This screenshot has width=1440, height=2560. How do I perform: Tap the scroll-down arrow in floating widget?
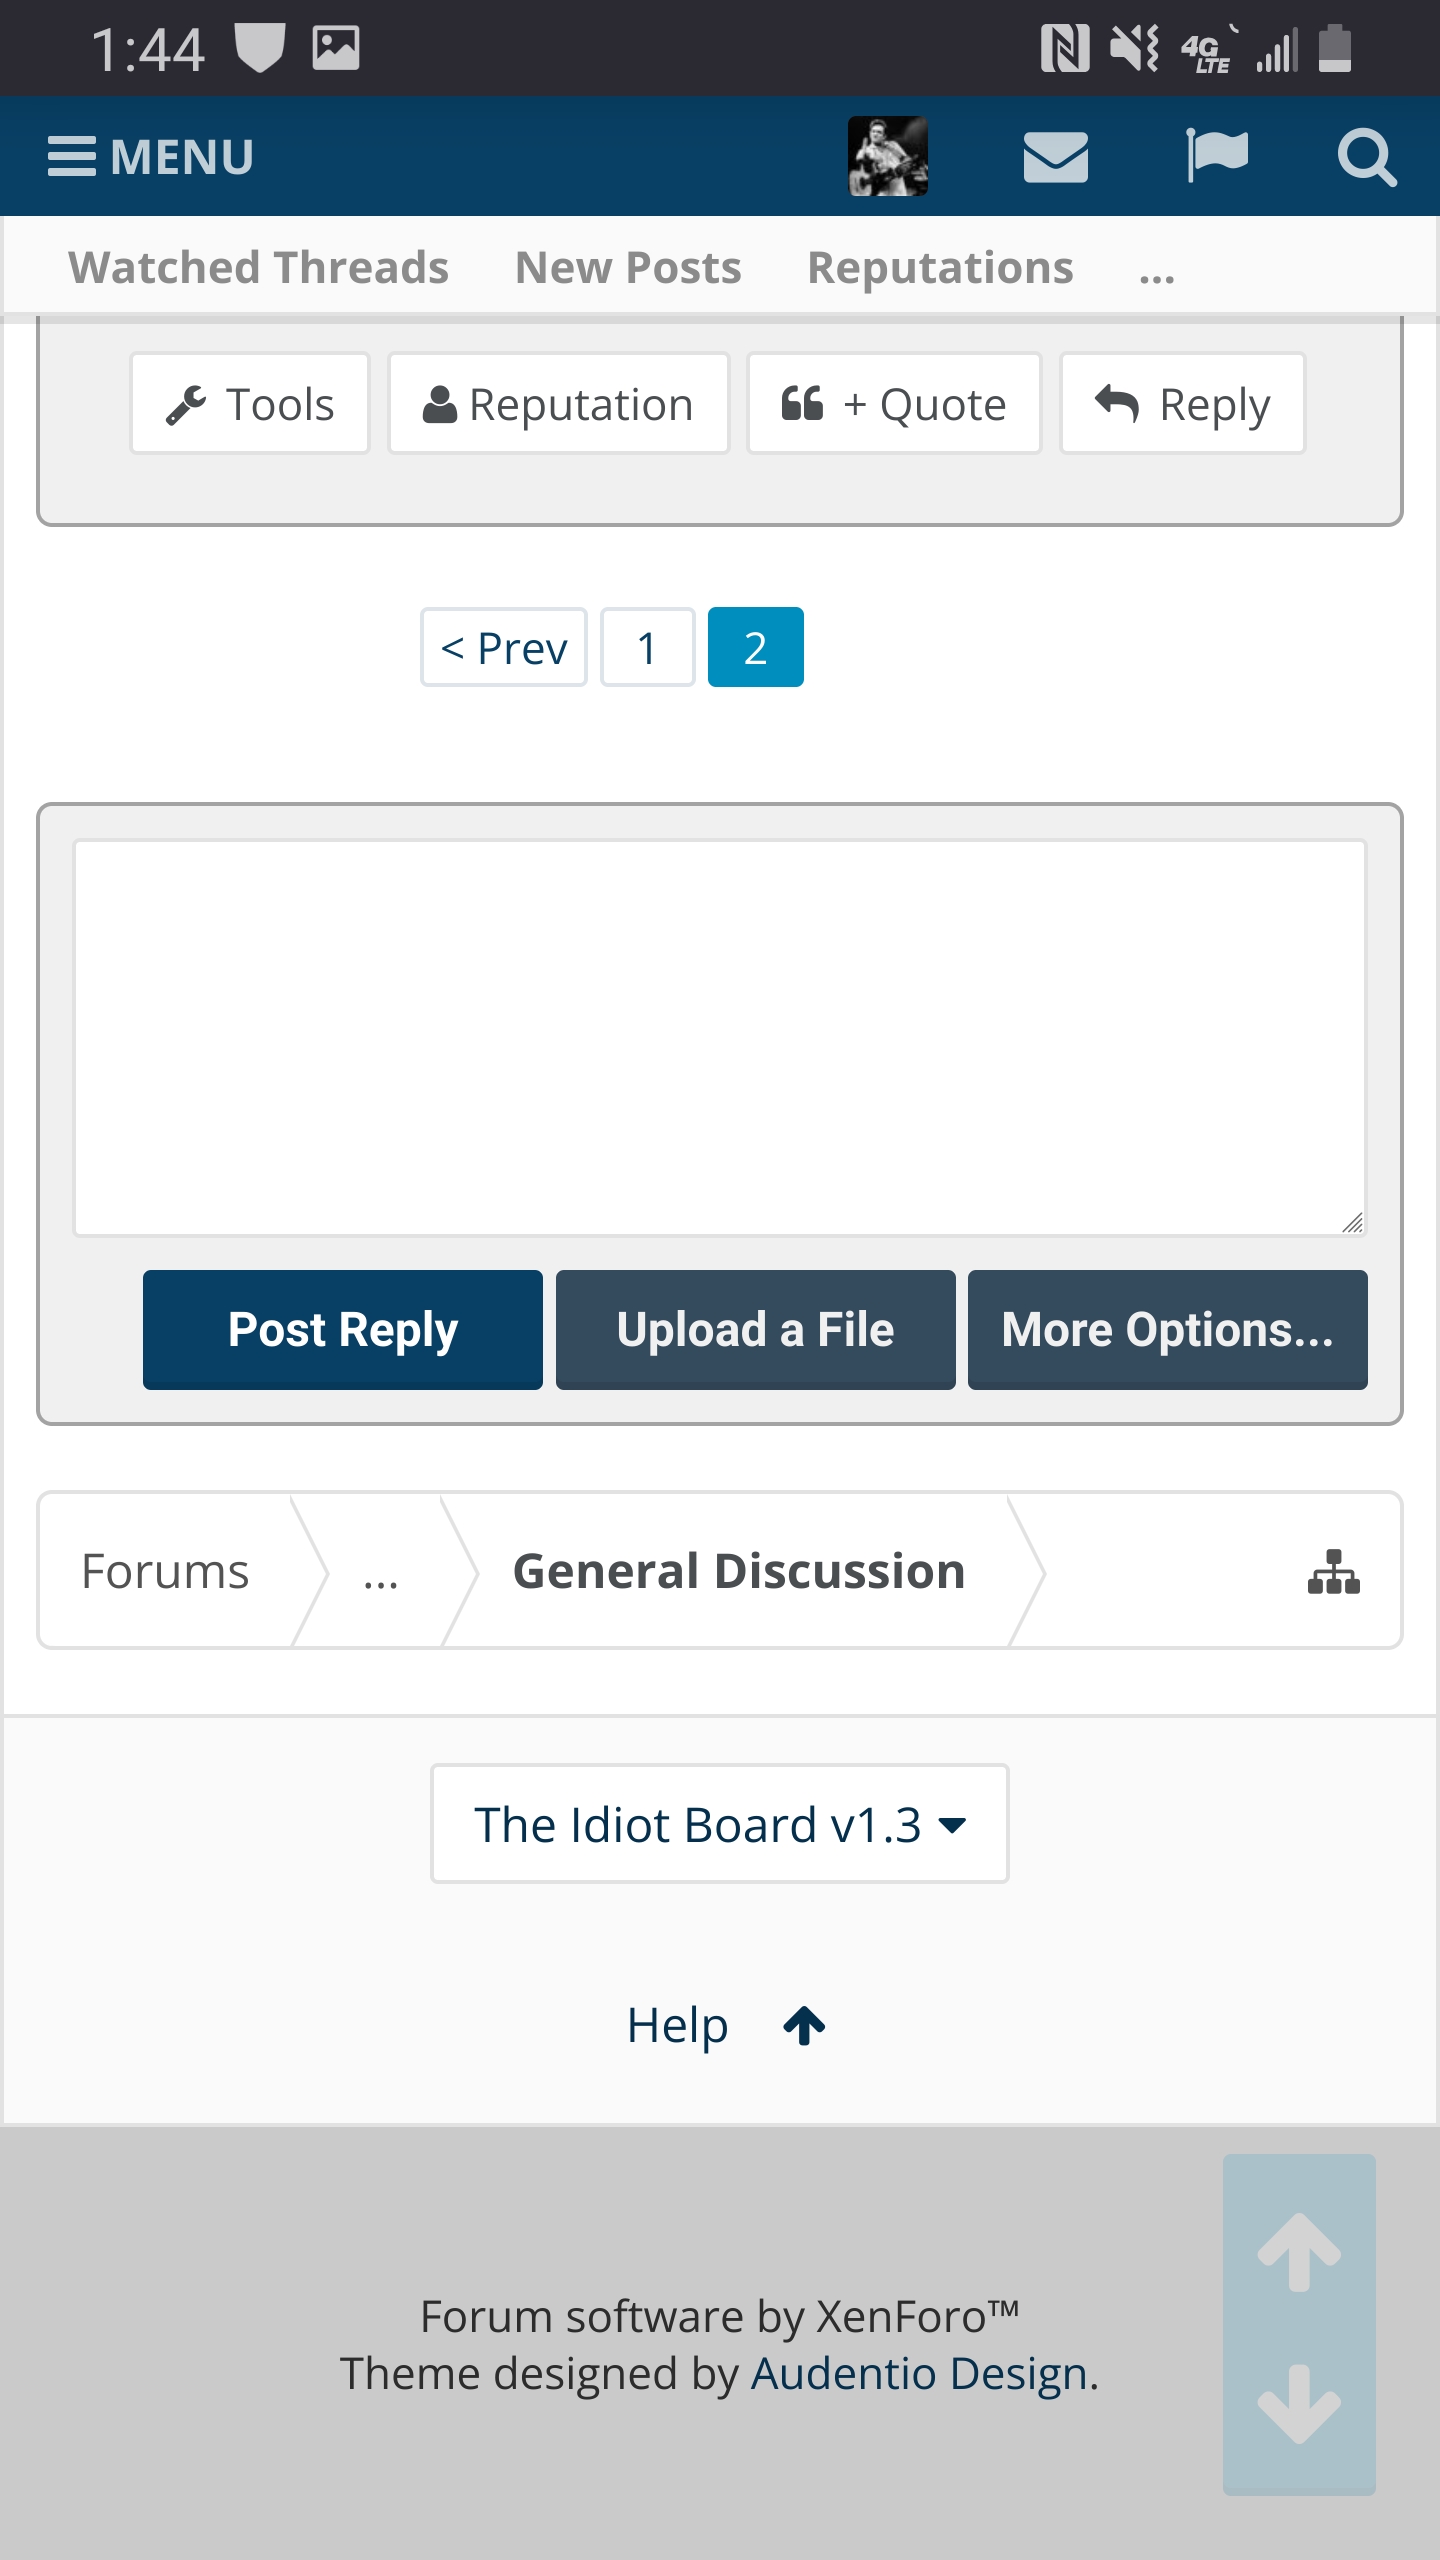(x=1299, y=2404)
